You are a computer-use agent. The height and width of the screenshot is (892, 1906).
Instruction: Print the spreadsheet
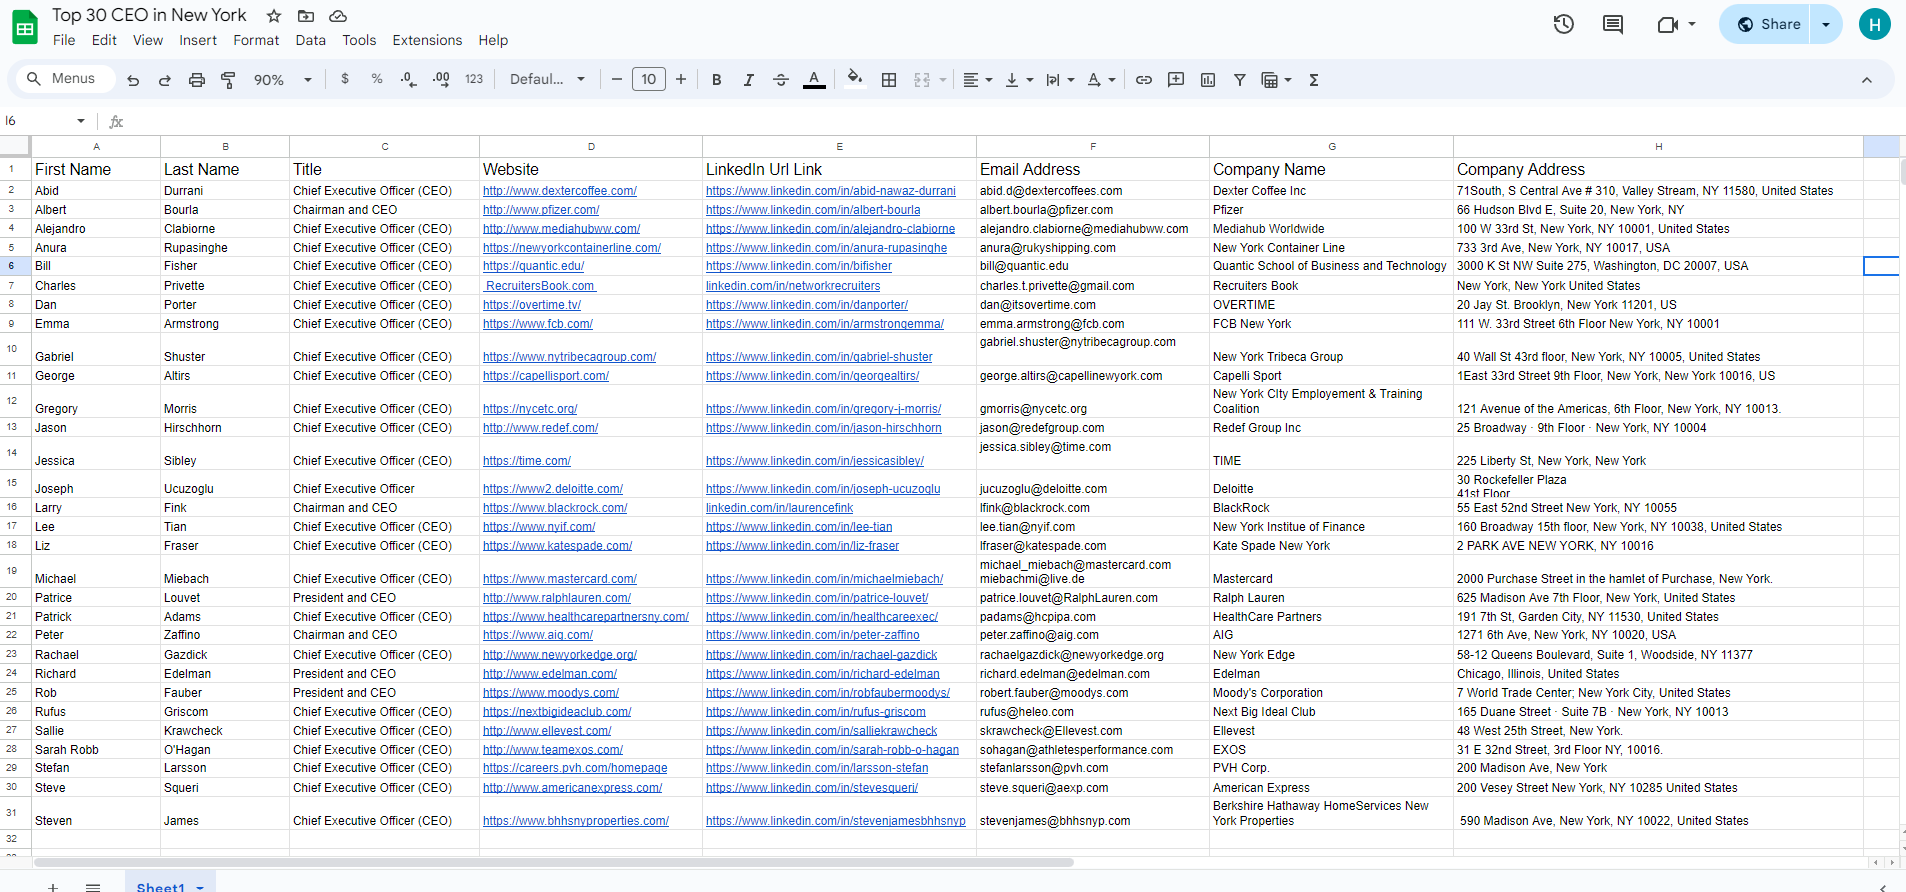pos(197,80)
